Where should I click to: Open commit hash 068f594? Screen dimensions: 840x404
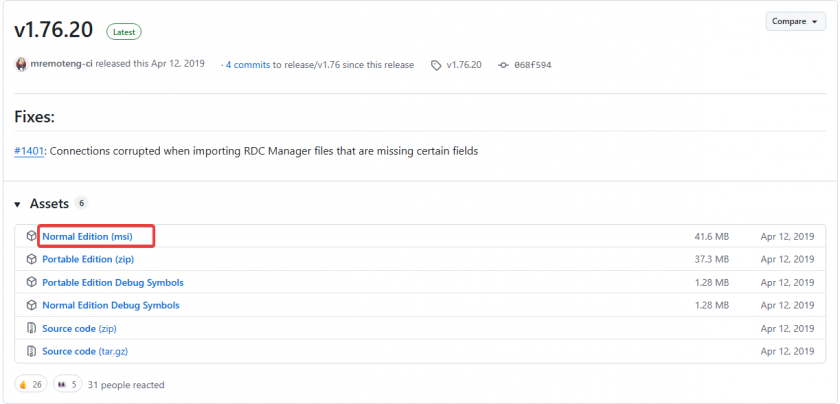534,65
